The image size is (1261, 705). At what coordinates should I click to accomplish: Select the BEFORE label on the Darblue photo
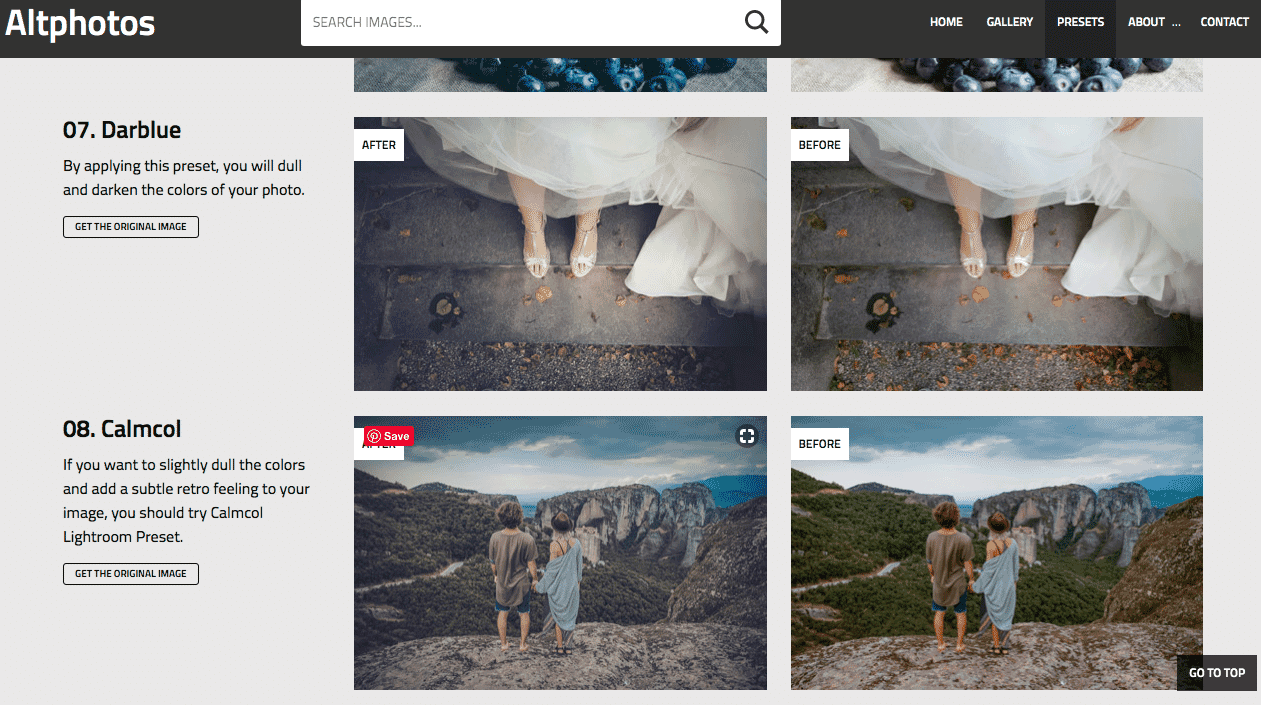click(x=819, y=144)
